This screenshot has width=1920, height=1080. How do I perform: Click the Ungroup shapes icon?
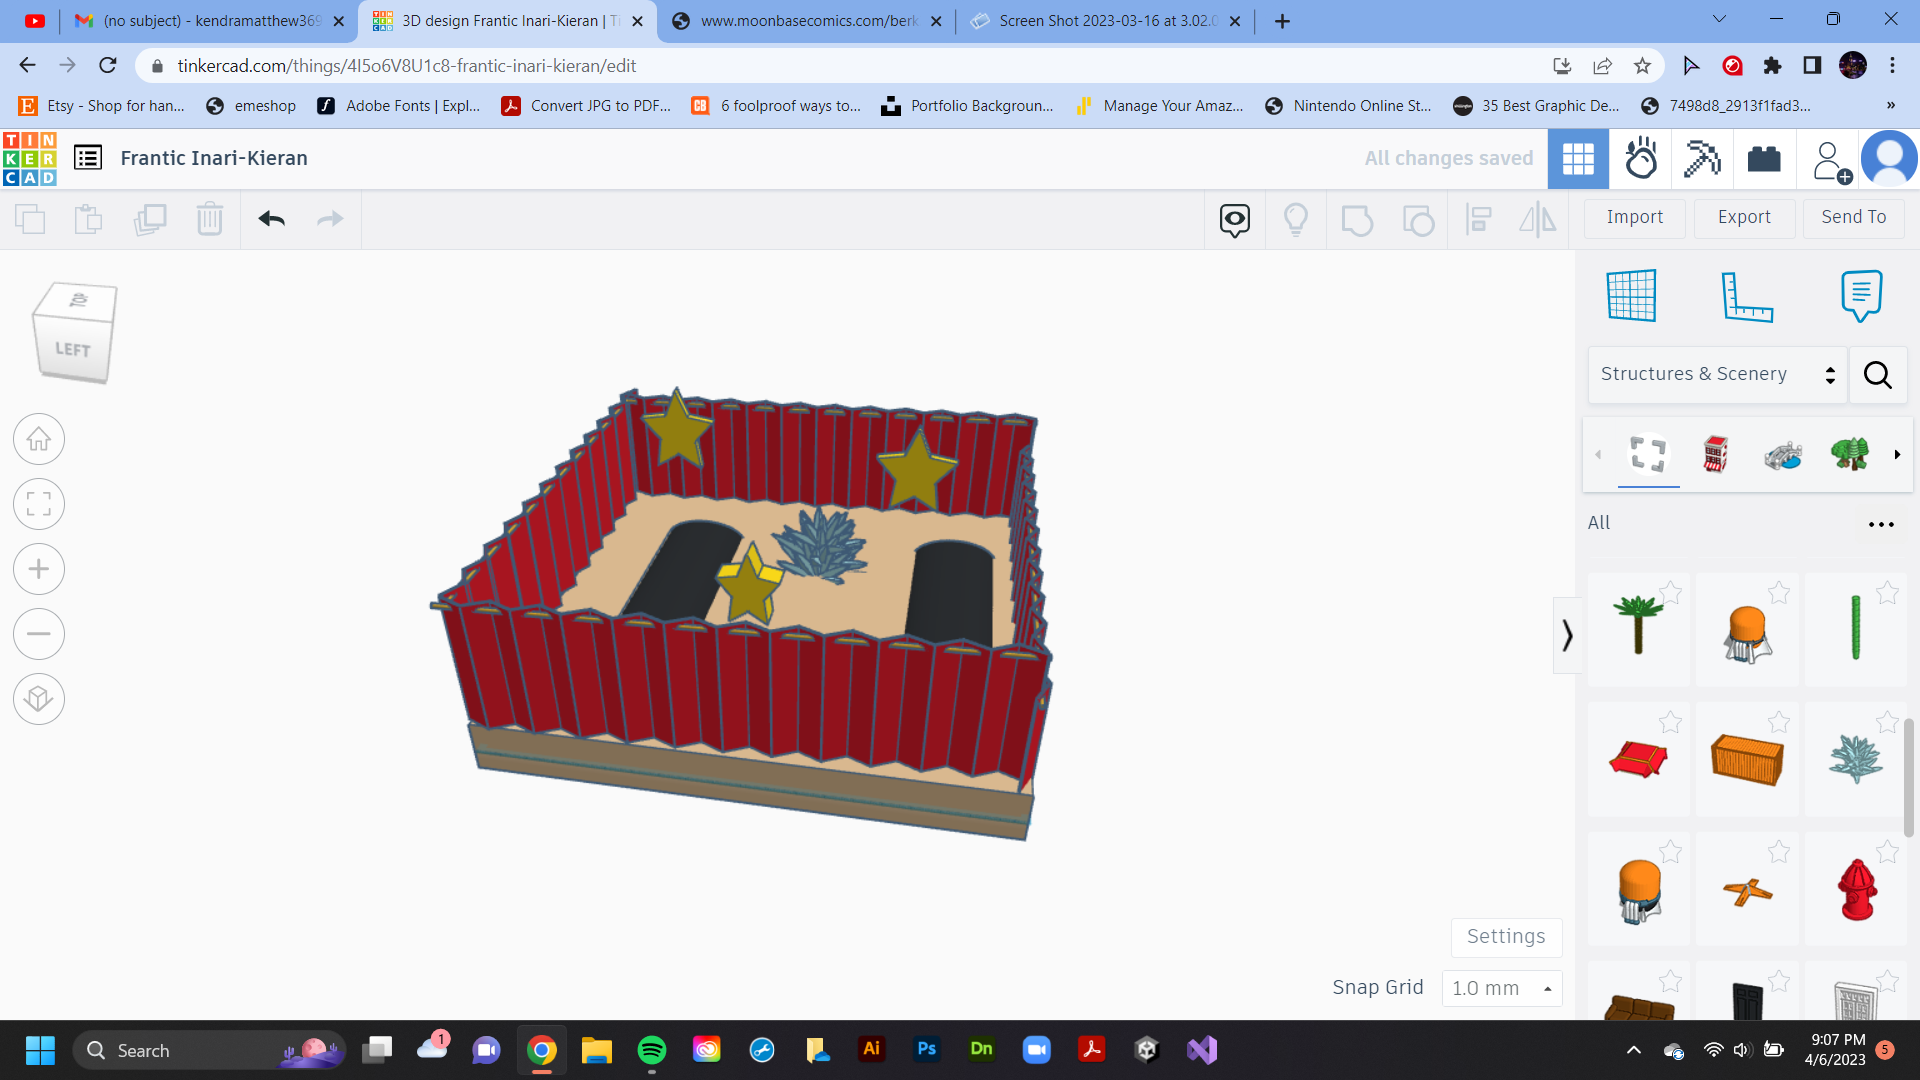click(x=1418, y=220)
